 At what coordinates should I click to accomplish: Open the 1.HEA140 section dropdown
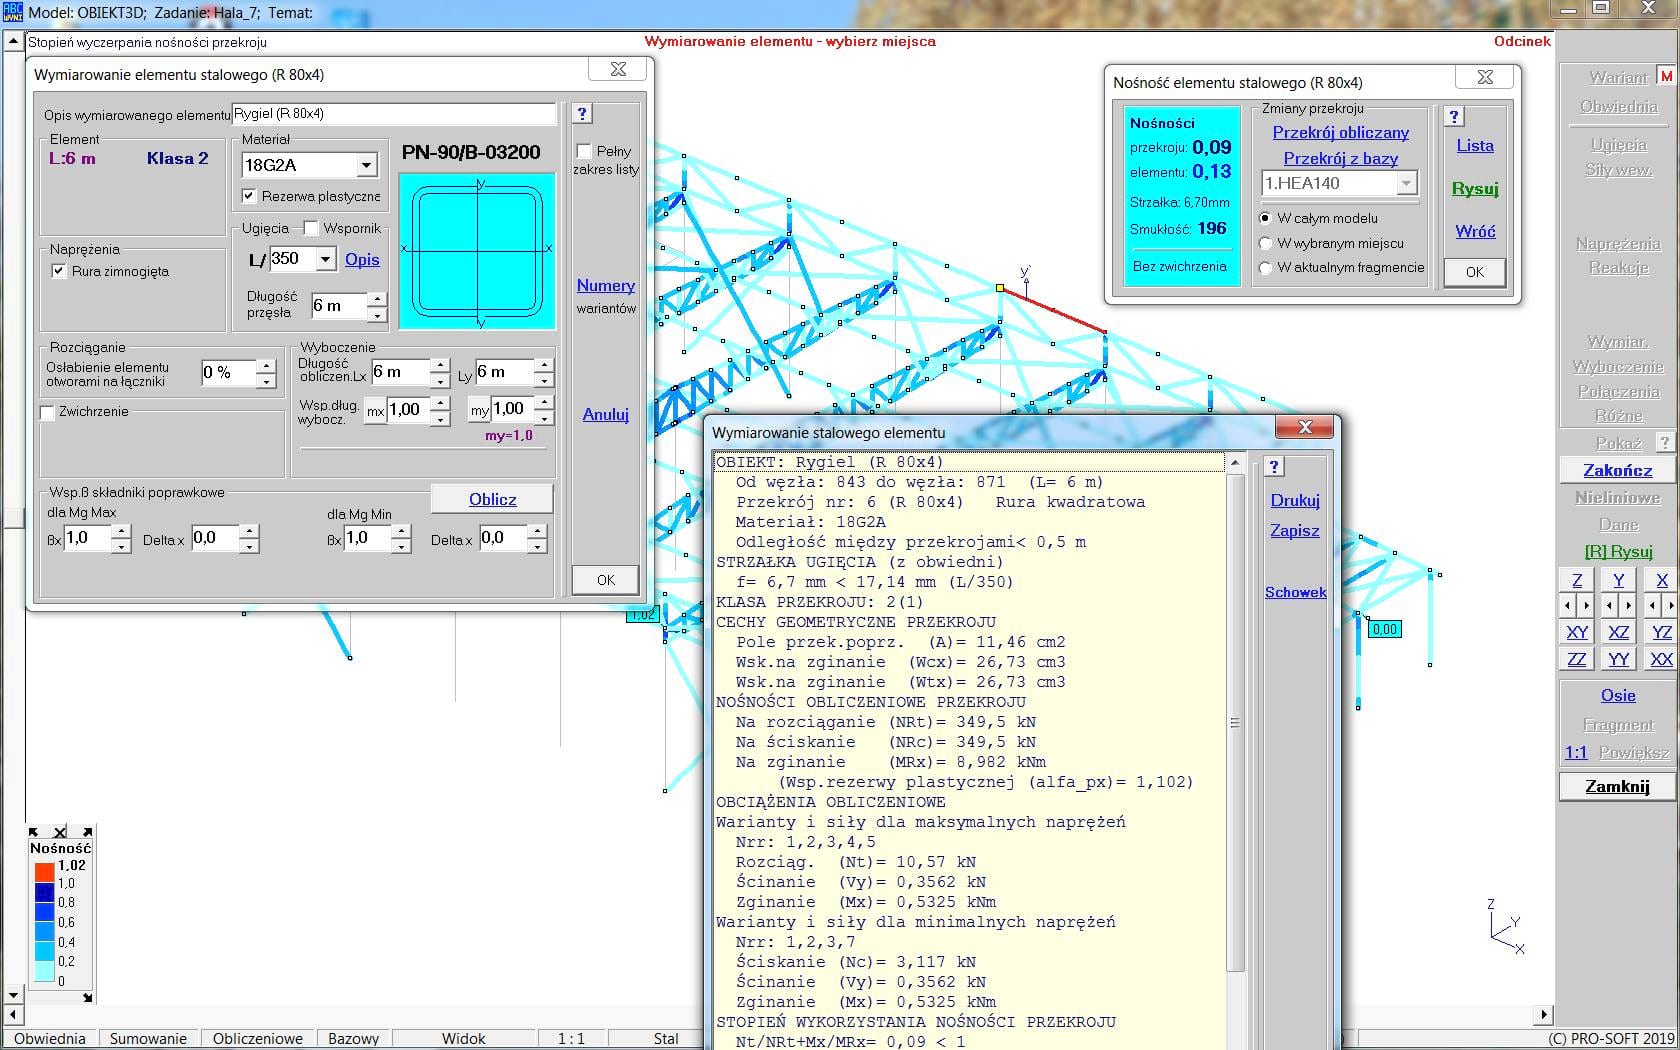pyautogui.click(x=1406, y=183)
